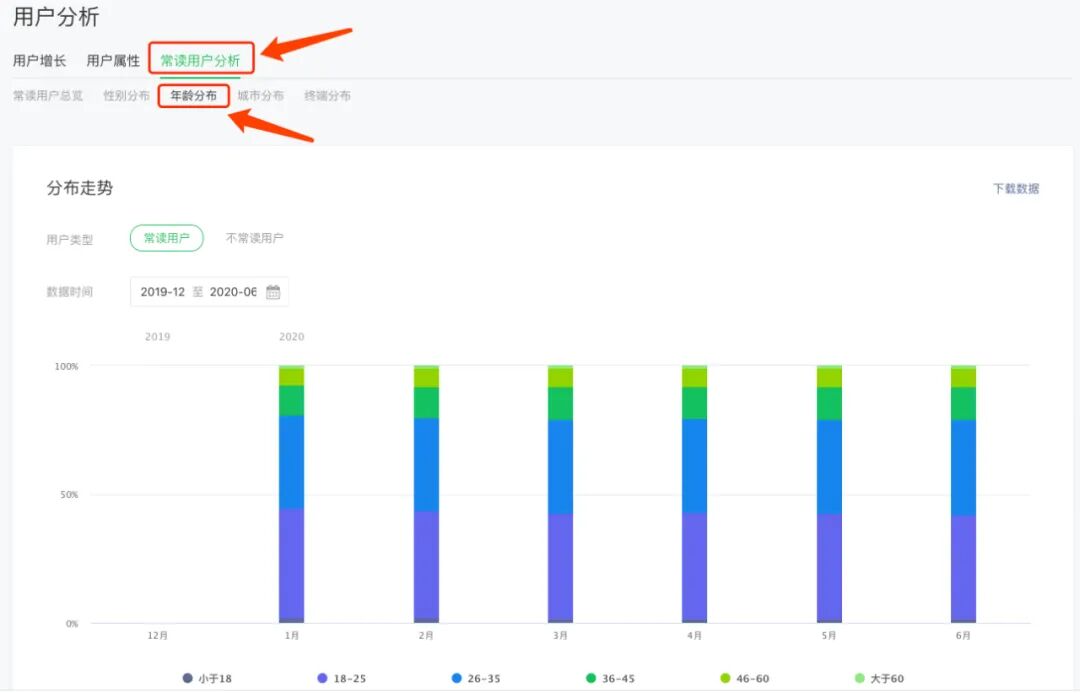The width and height of the screenshot is (1080, 693).
Task: Click the 4月 stacked bar
Action: pos(694,494)
